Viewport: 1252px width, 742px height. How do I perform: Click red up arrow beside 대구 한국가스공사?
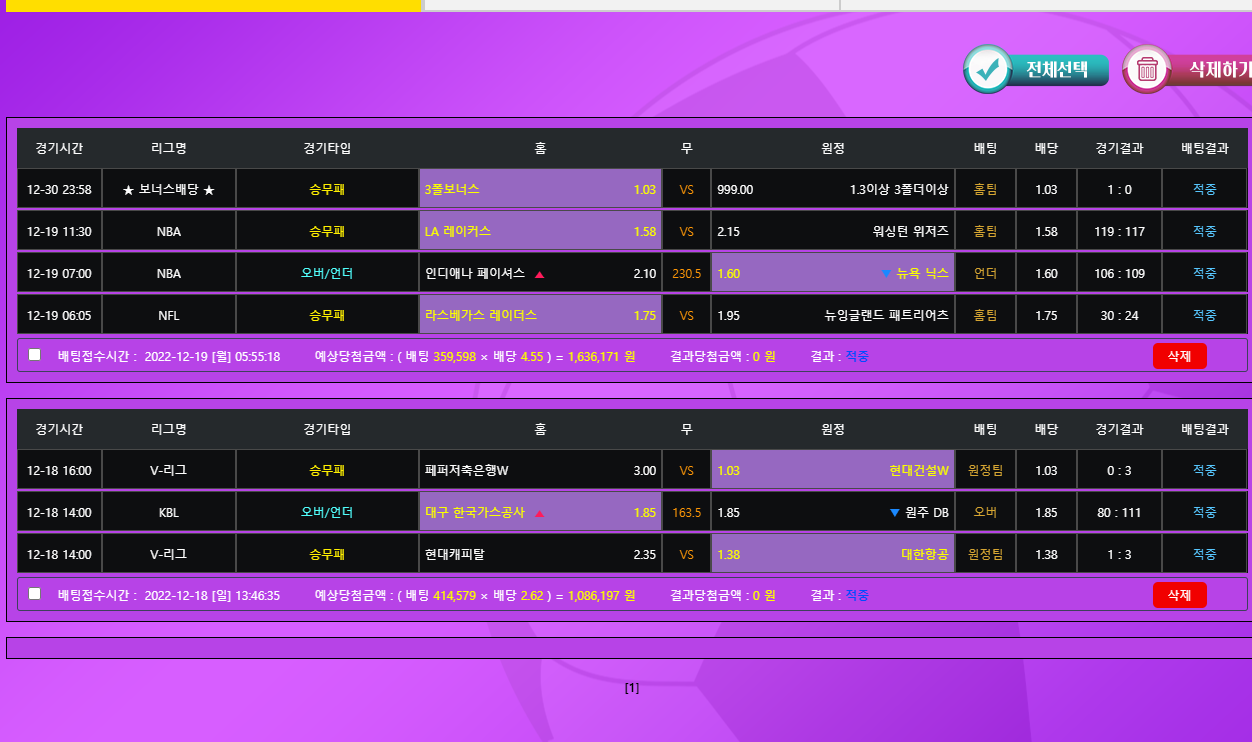click(540, 514)
